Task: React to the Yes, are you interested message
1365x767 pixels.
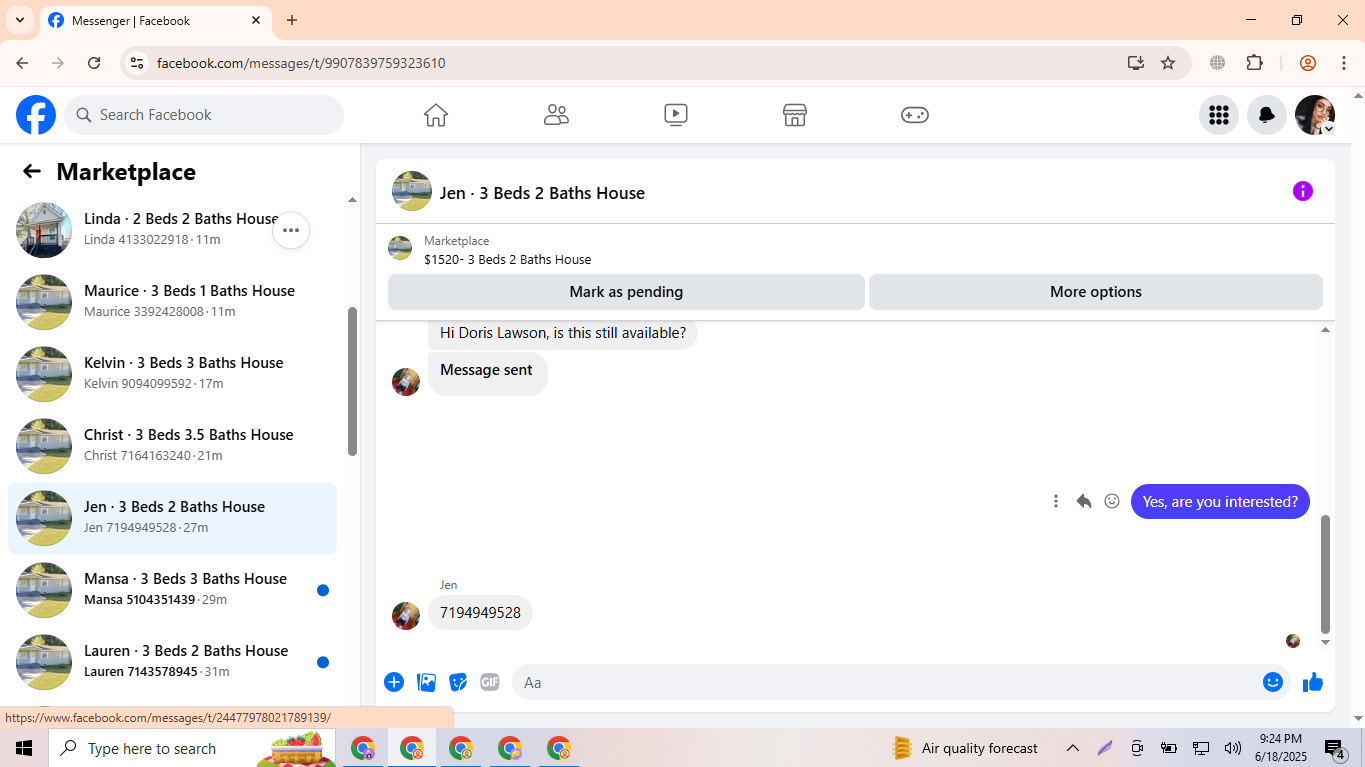Action: 1112,501
